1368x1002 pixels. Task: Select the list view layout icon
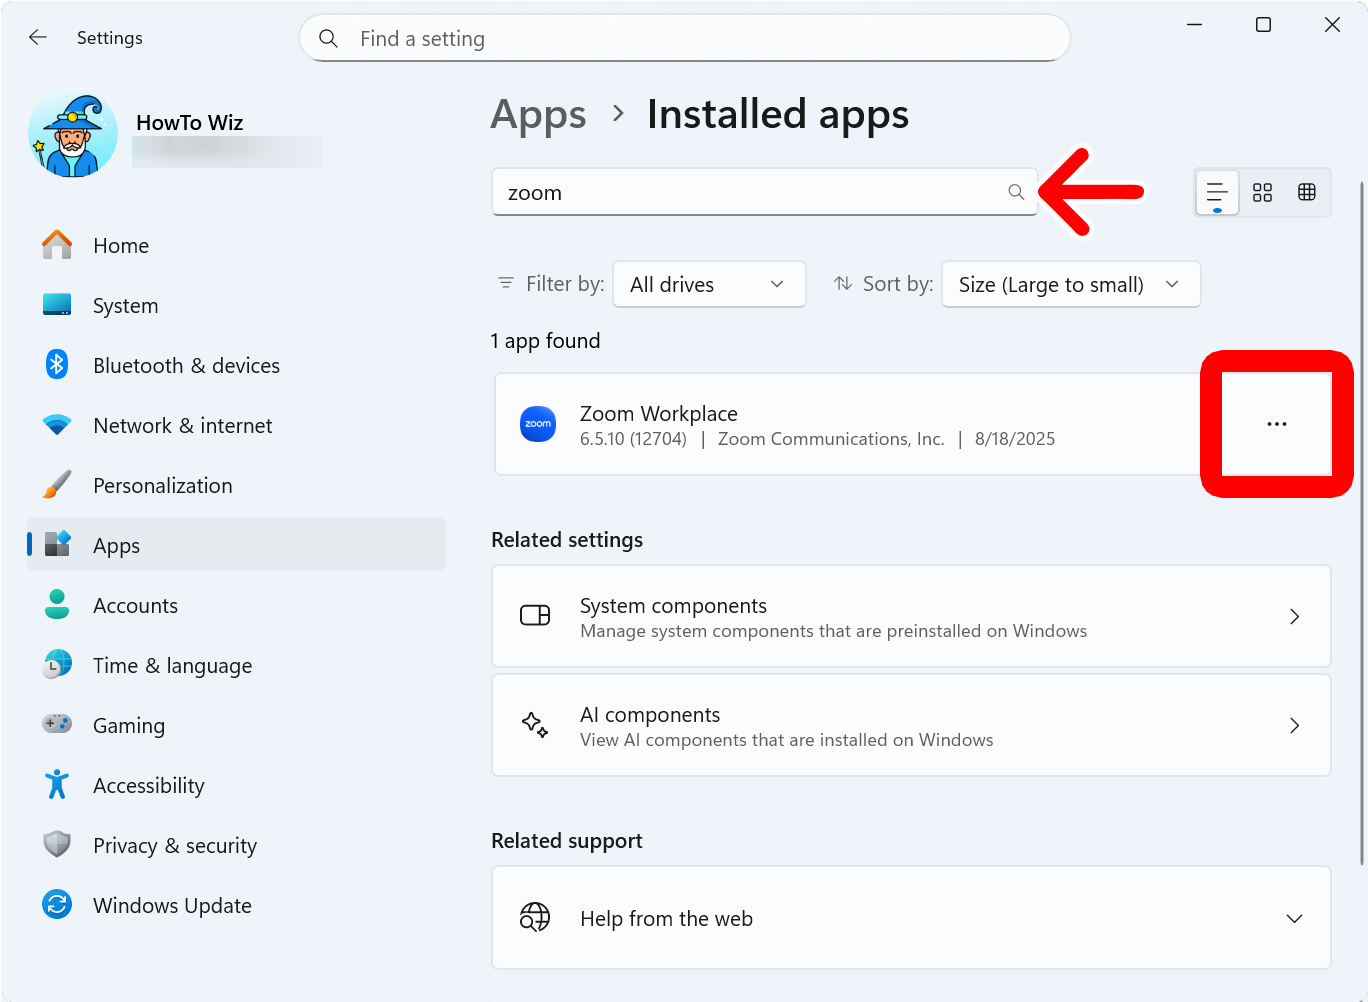(1217, 192)
